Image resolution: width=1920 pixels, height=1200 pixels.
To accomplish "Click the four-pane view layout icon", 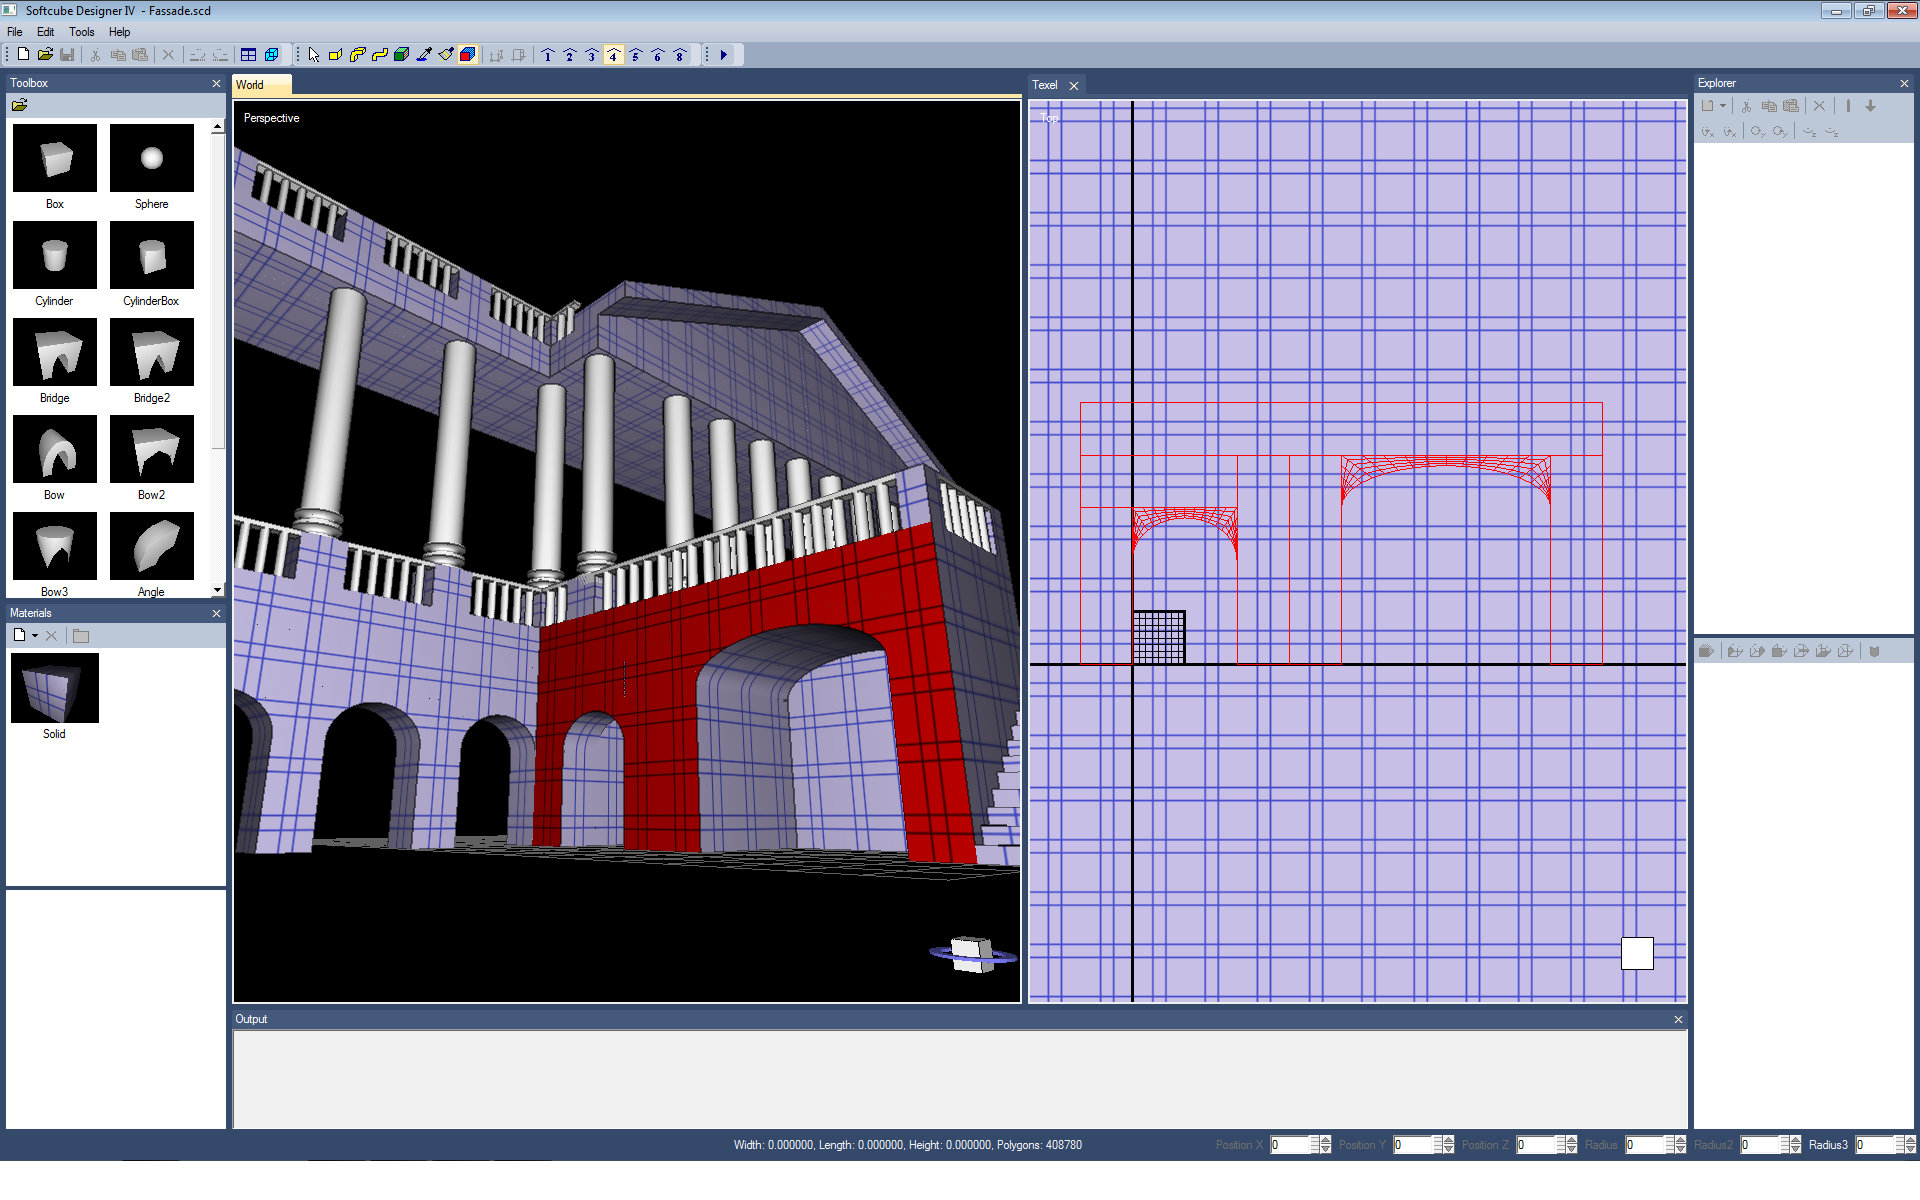I will [249, 55].
